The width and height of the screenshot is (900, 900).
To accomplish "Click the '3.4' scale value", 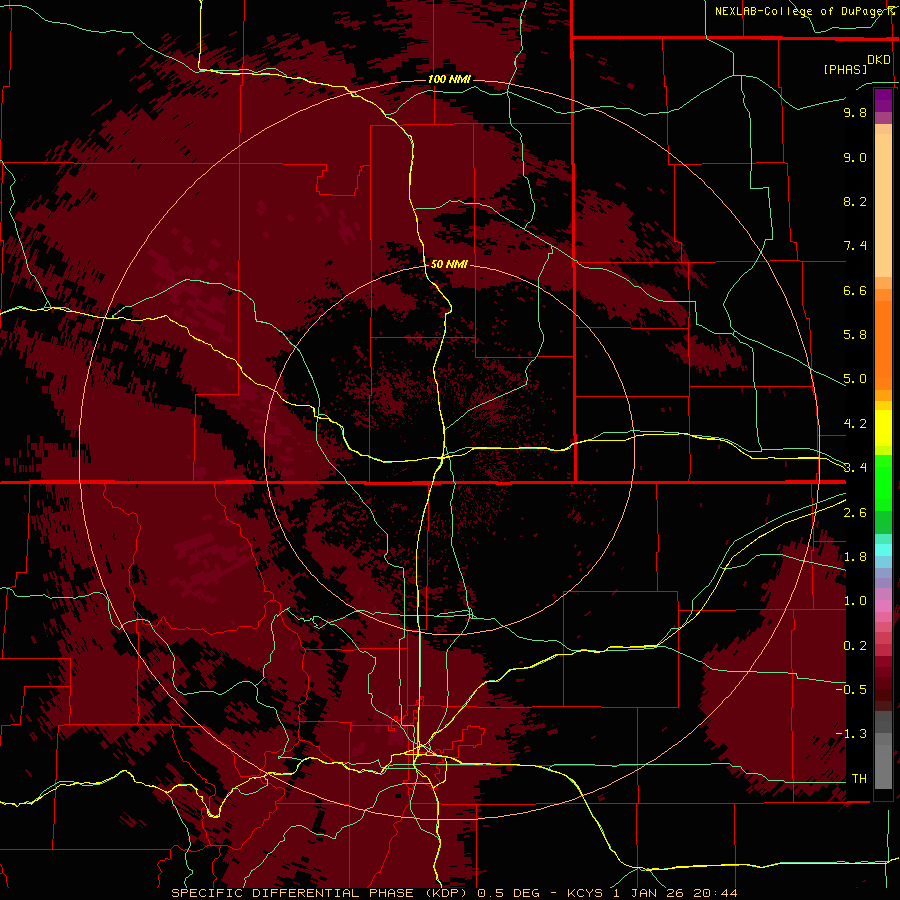I will point(855,468).
